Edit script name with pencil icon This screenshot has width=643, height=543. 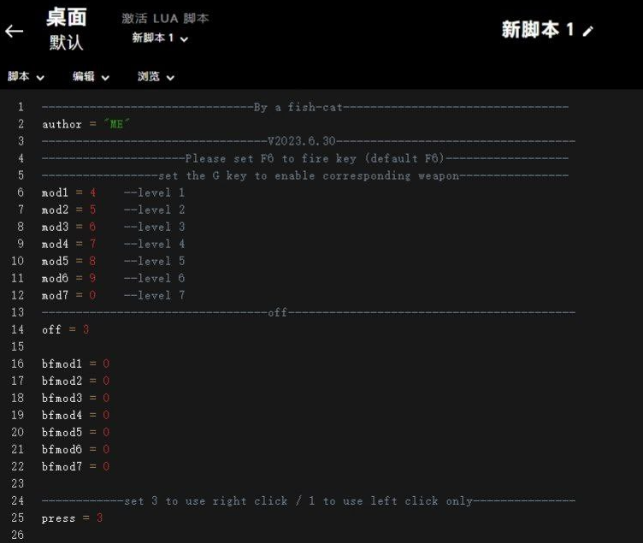coord(588,31)
